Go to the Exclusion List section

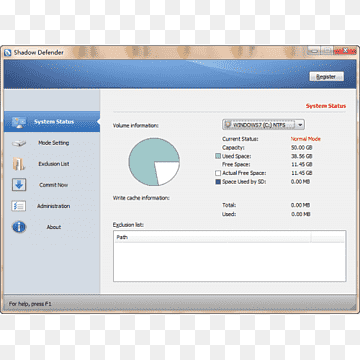tap(52, 164)
